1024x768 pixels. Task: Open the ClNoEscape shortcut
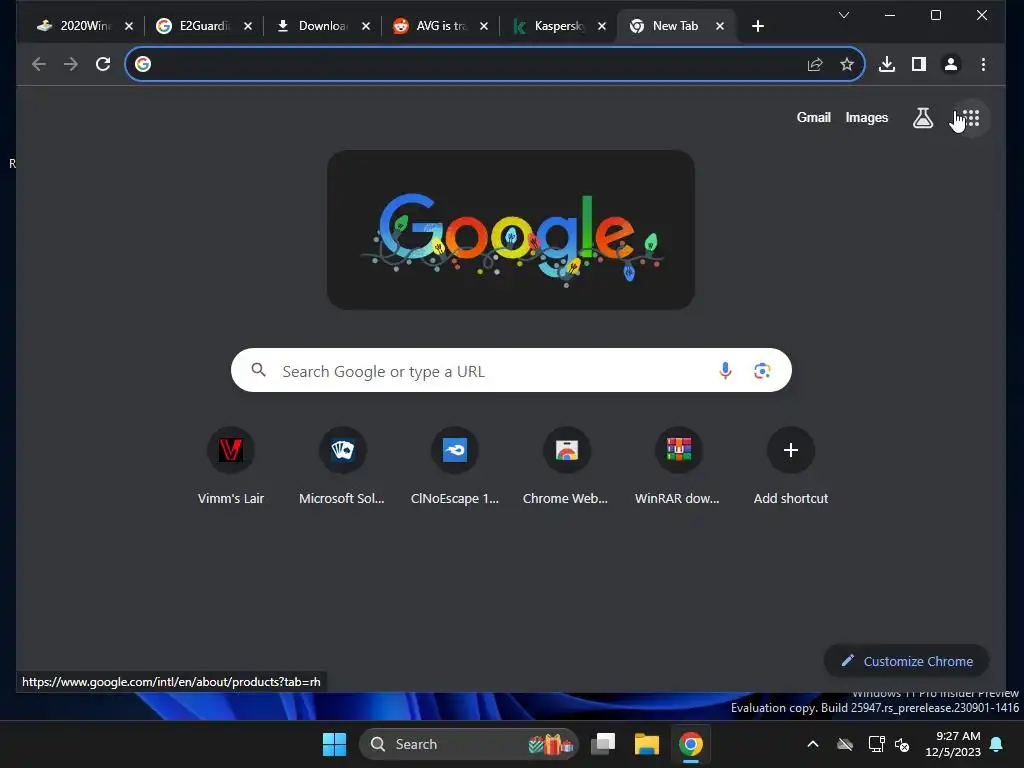tap(455, 466)
